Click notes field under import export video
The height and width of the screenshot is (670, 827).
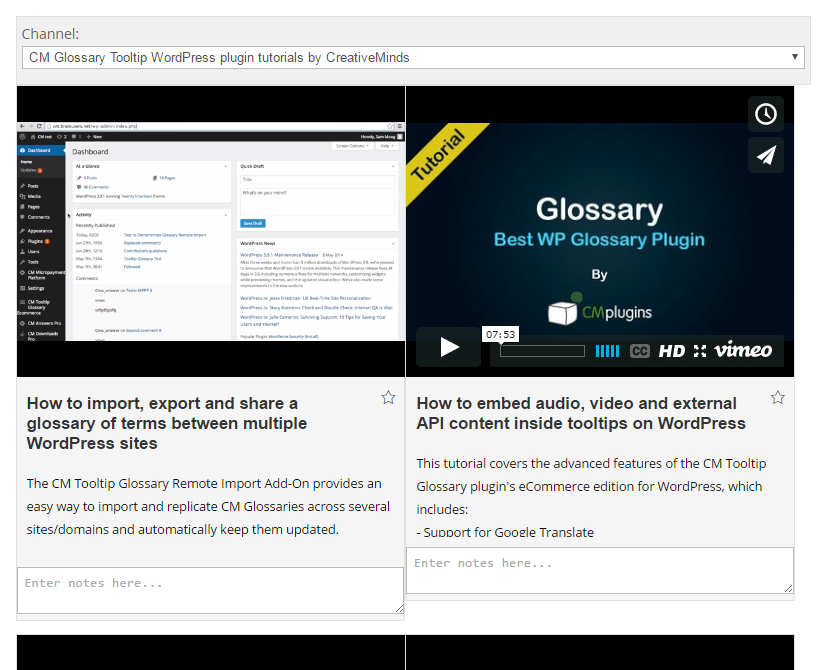coord(210,590)
